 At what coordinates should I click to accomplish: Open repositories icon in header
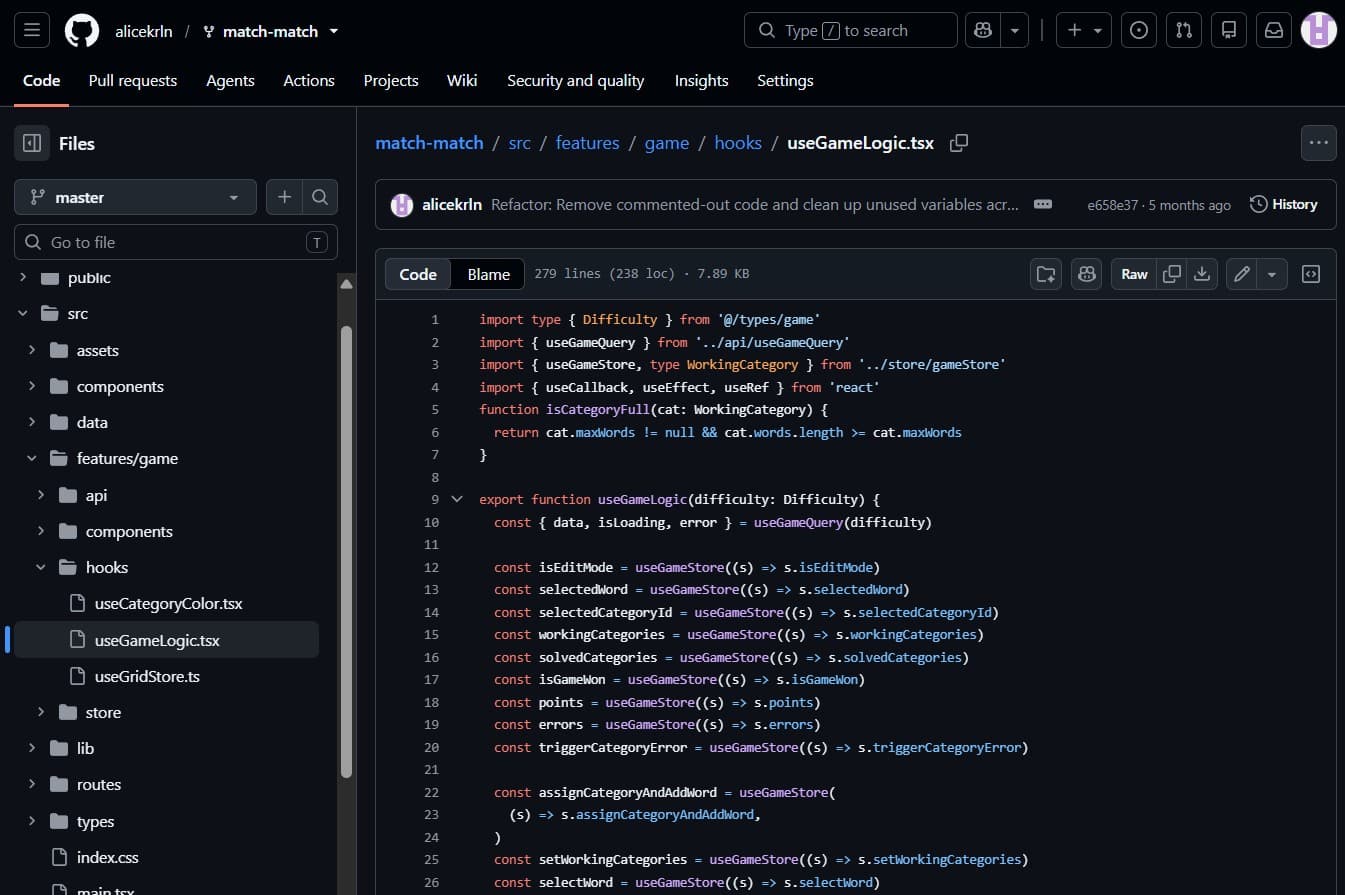1229,31
